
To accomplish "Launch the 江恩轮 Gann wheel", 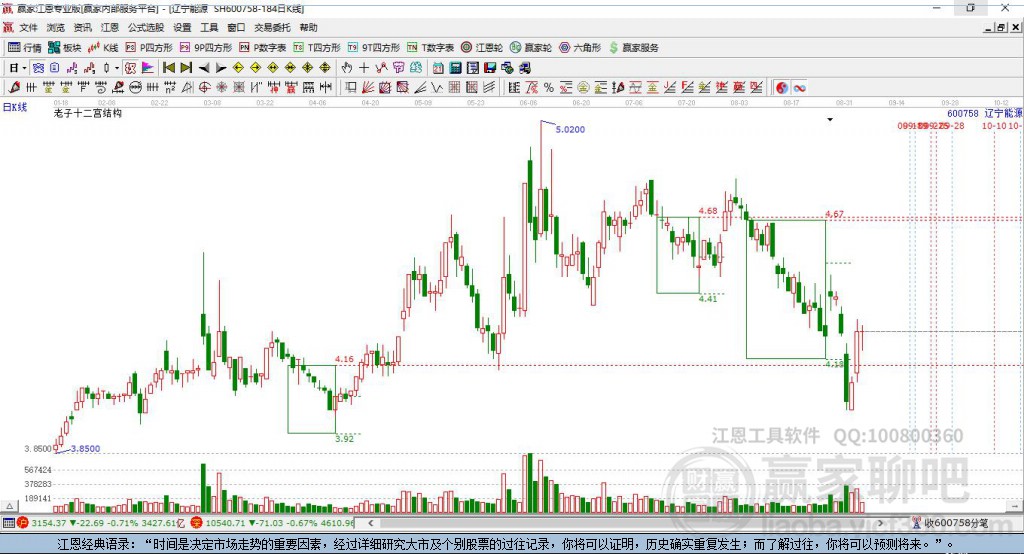I will coord(482,48).
